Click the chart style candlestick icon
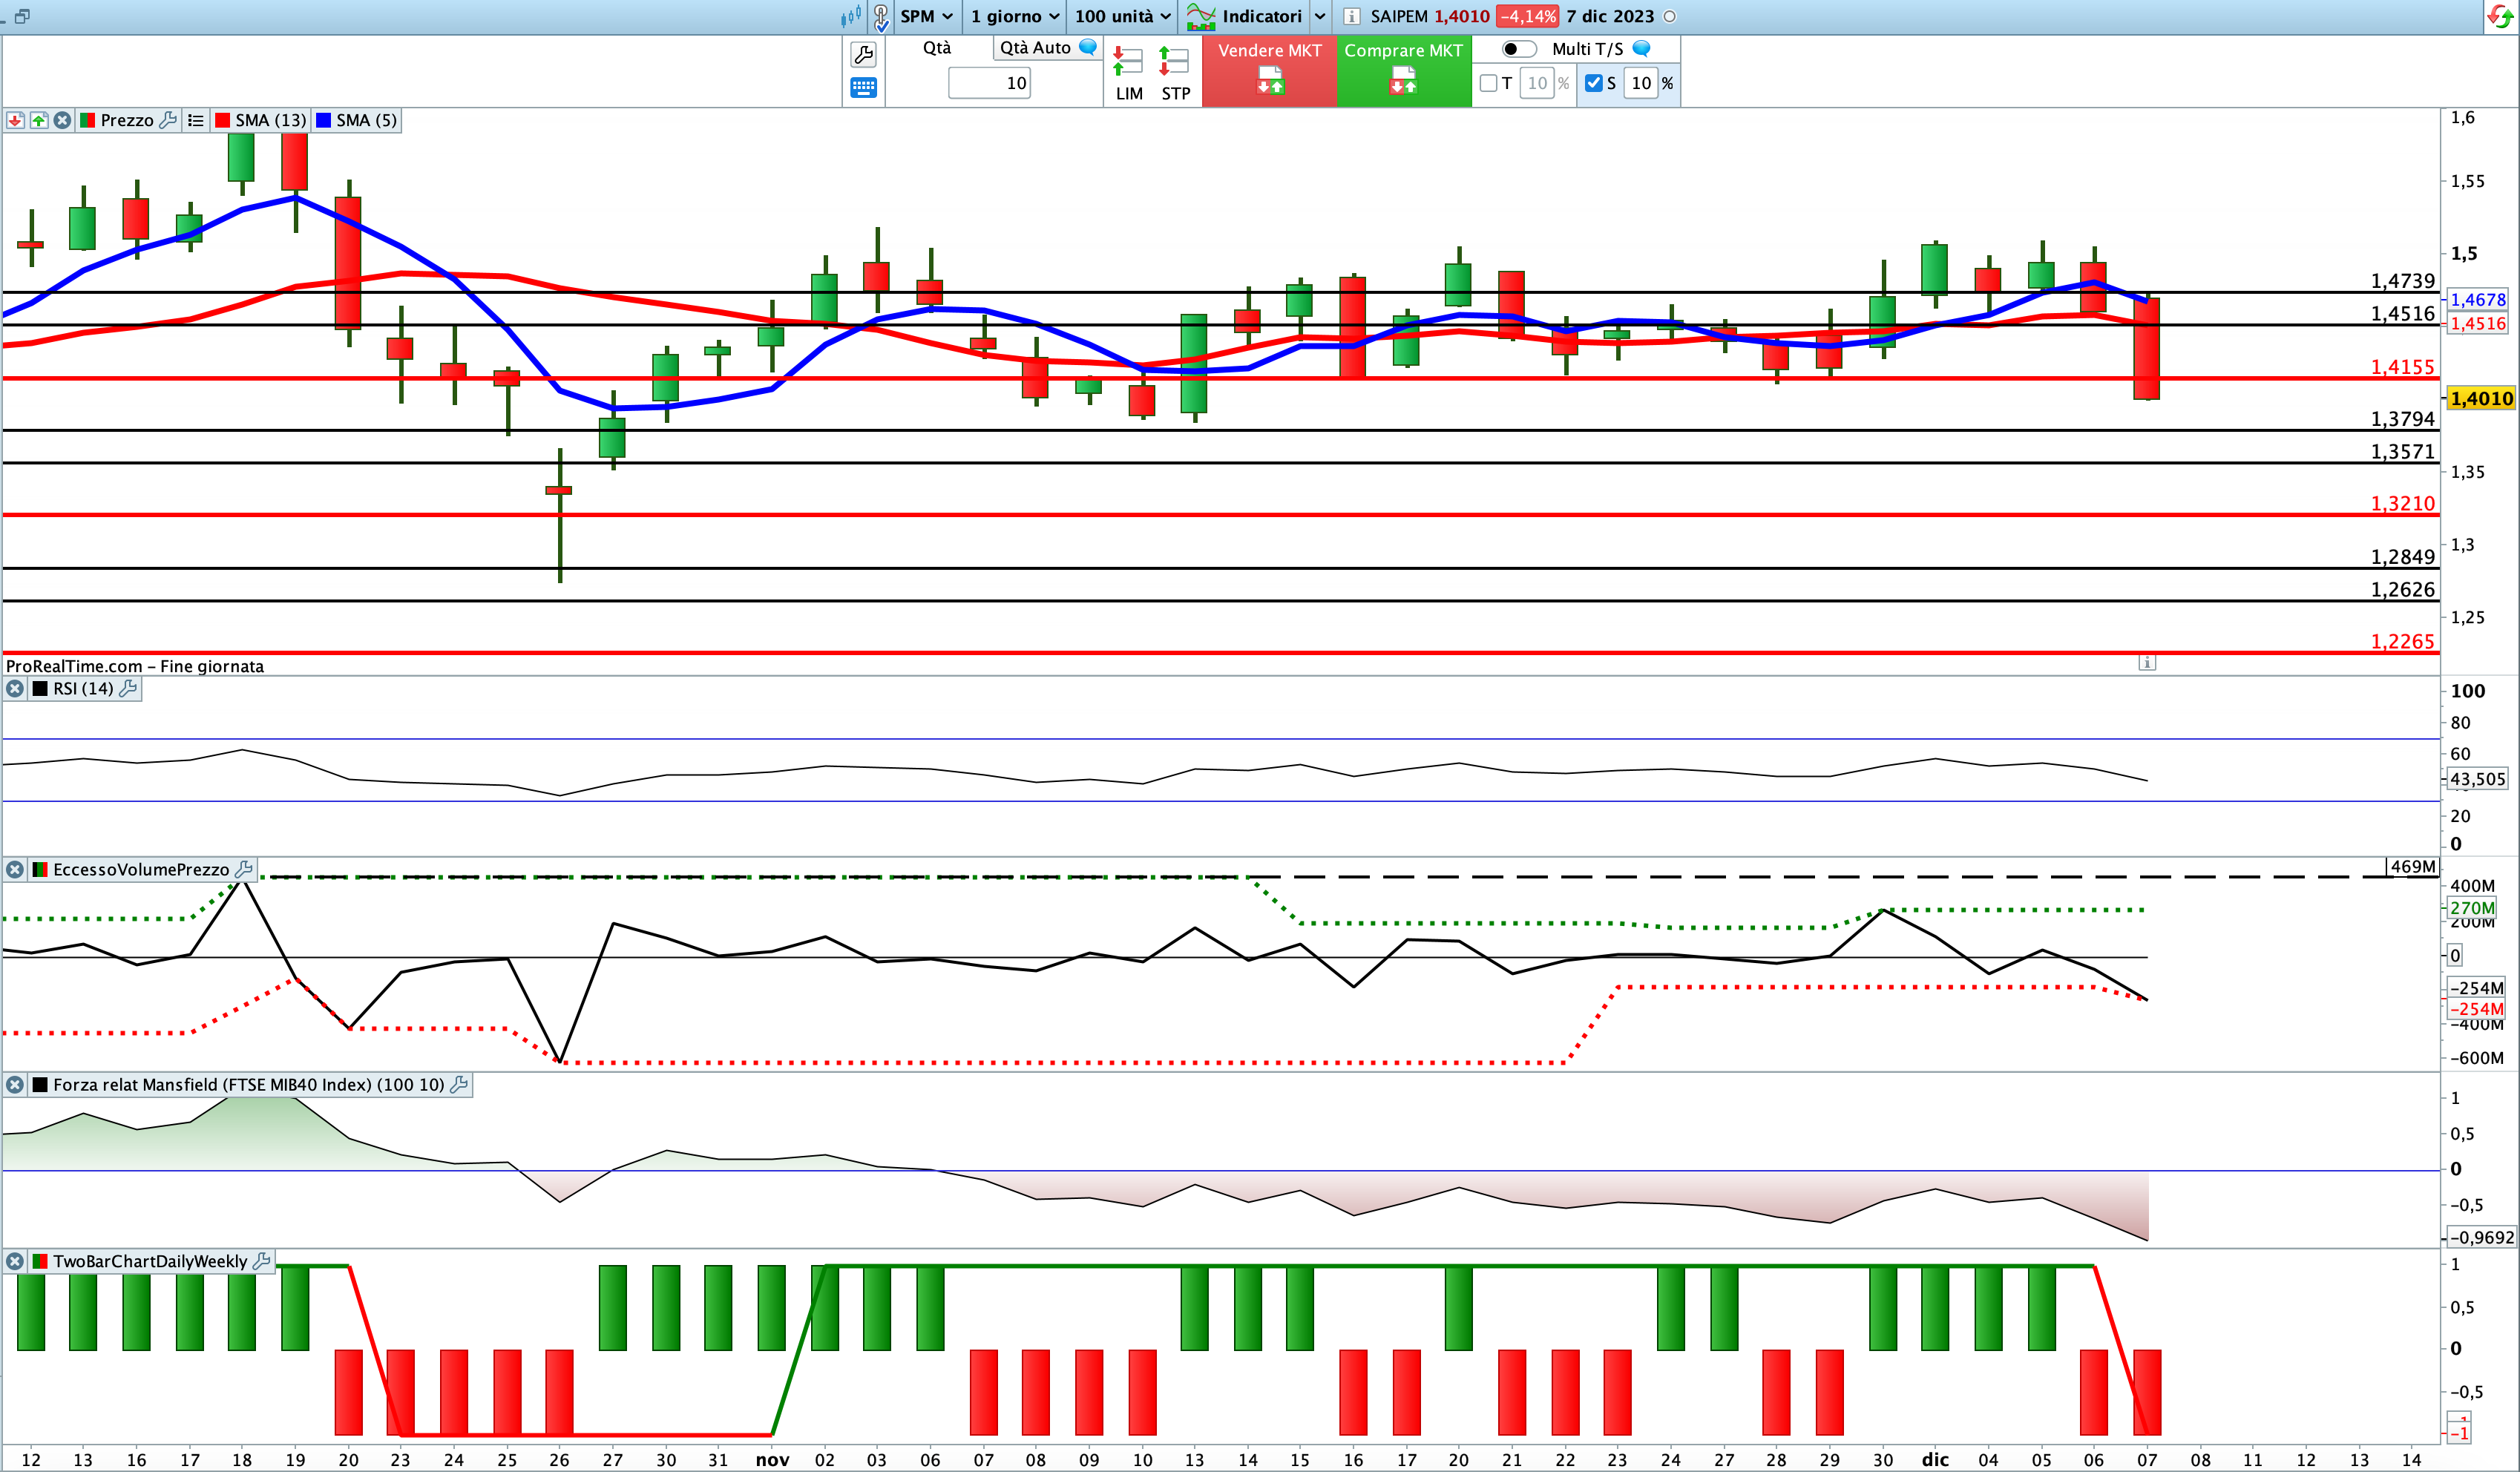The height and width of the screenshot is (1472, 2520). click(x=851, y=16)
